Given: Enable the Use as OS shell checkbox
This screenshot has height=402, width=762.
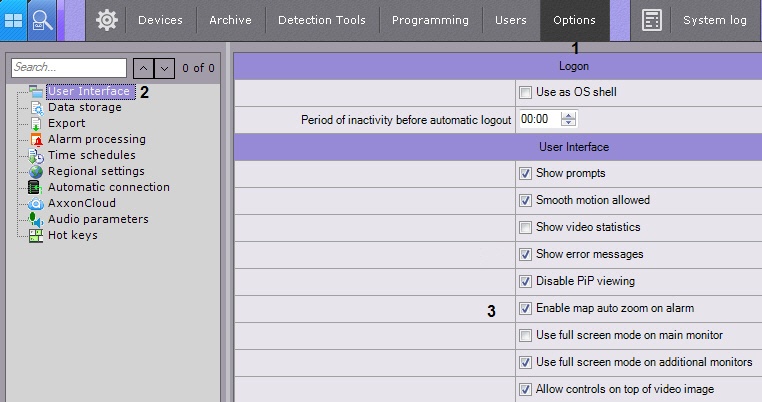Looking at the screenshot, I should click(x=526, y=93).
